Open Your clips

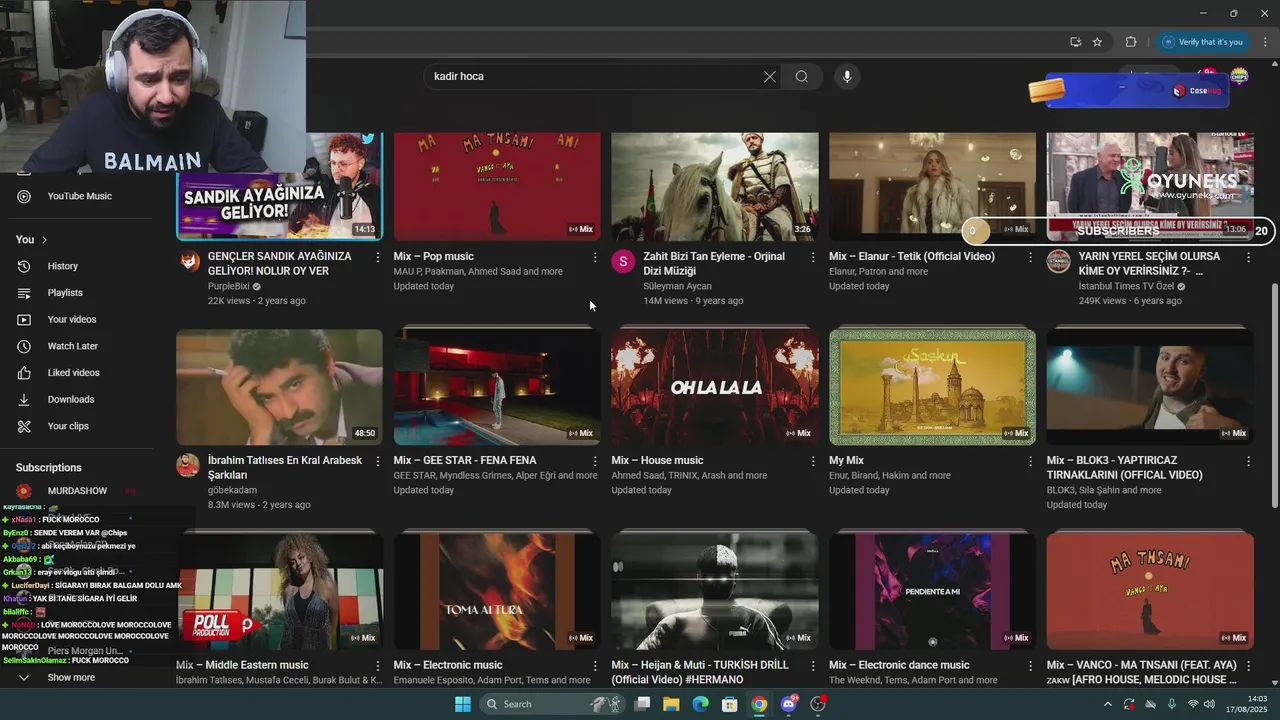point(68,426)
